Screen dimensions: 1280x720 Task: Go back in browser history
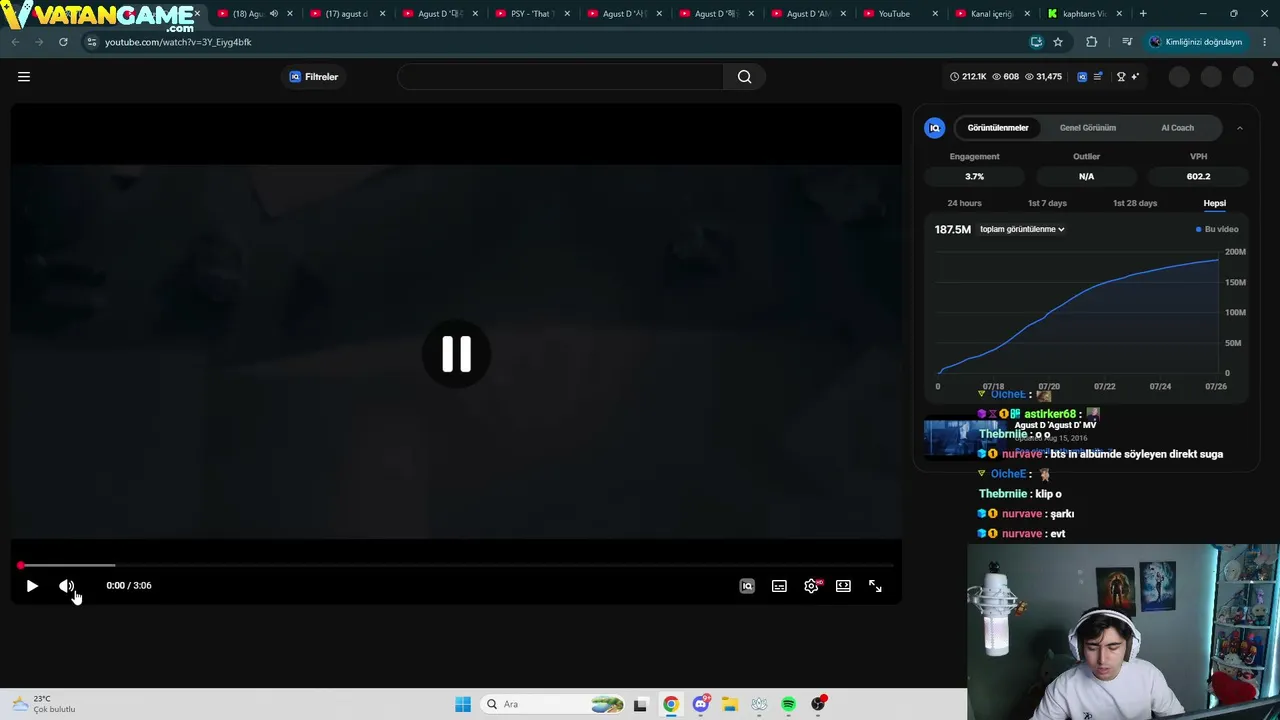tap(15, 42)
